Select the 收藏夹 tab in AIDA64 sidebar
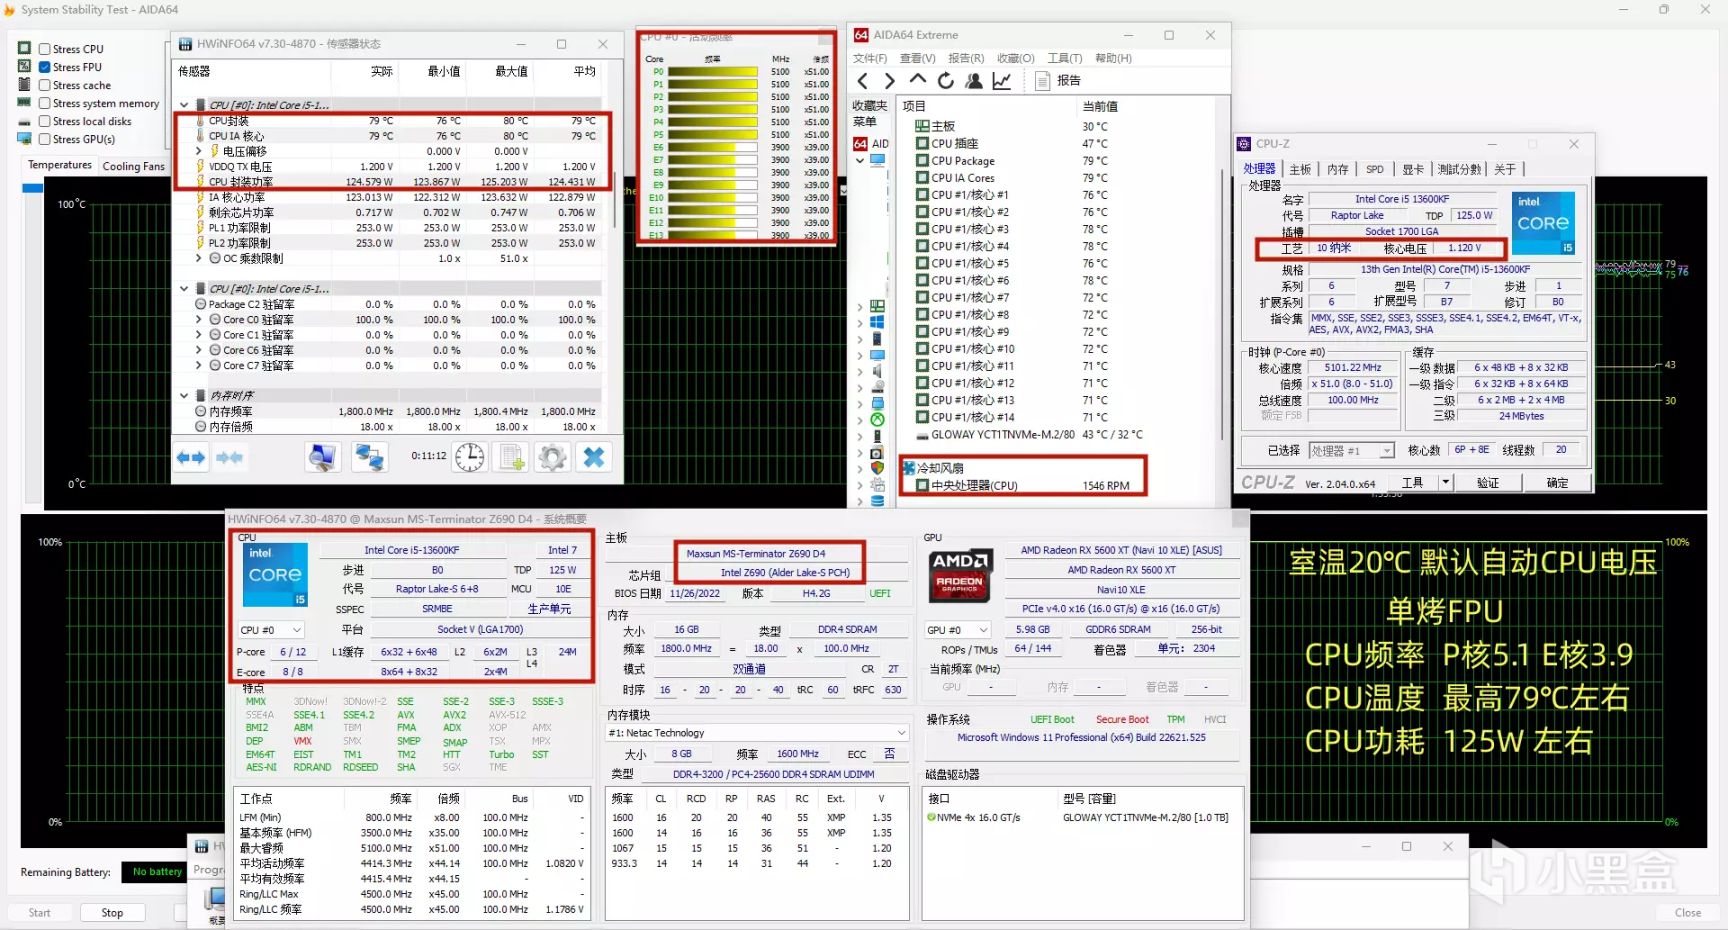 point(869,106)
